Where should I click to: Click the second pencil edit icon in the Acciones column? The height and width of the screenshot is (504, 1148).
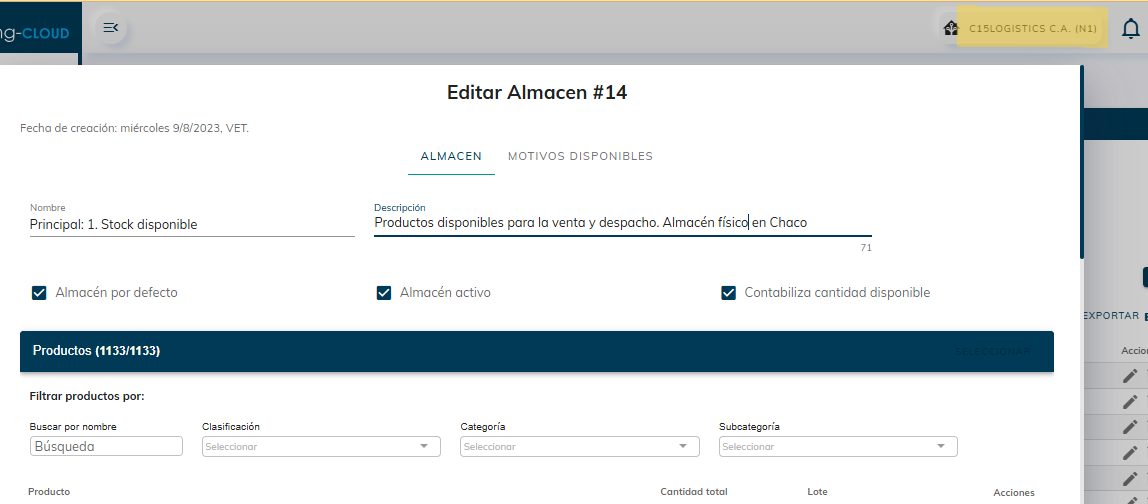[x=1130, y=402]
